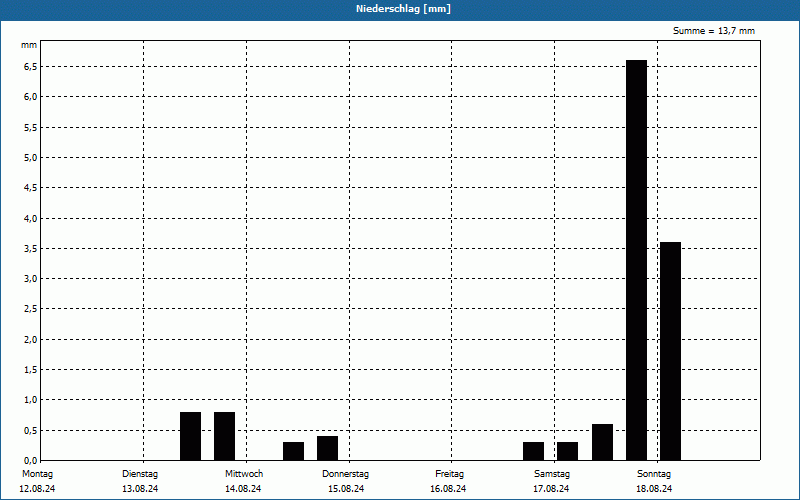Select the Donnerstag day label

[345, 474]
